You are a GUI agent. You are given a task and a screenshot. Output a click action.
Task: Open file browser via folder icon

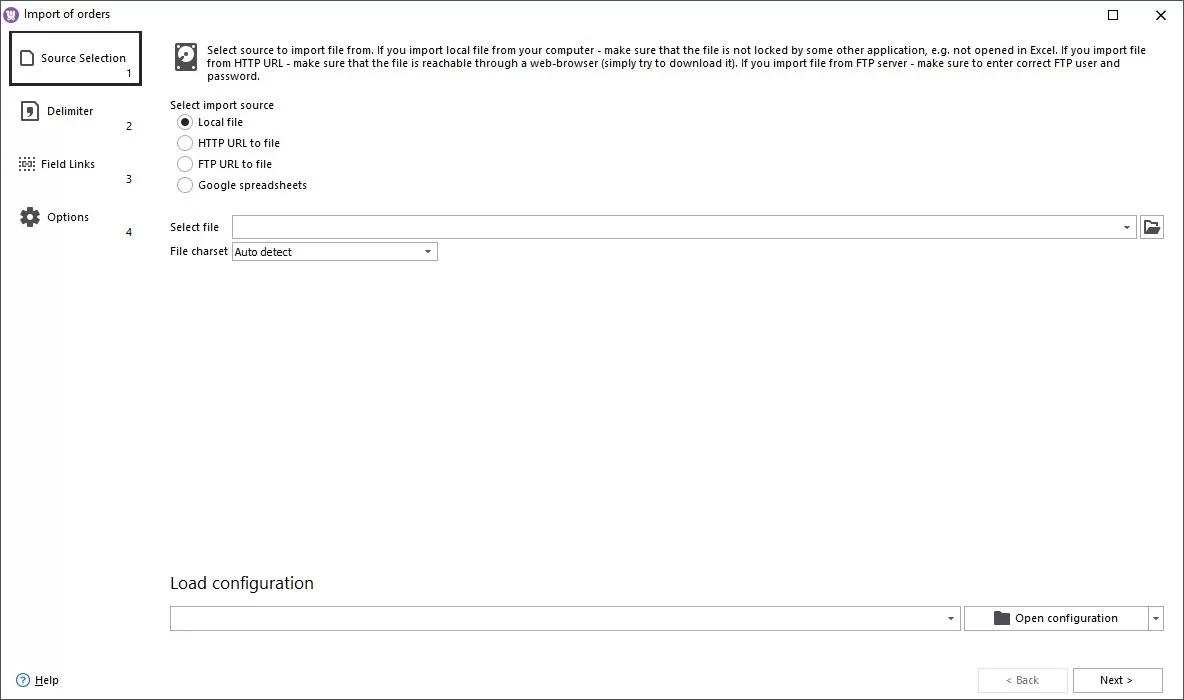pos(1151,226)
